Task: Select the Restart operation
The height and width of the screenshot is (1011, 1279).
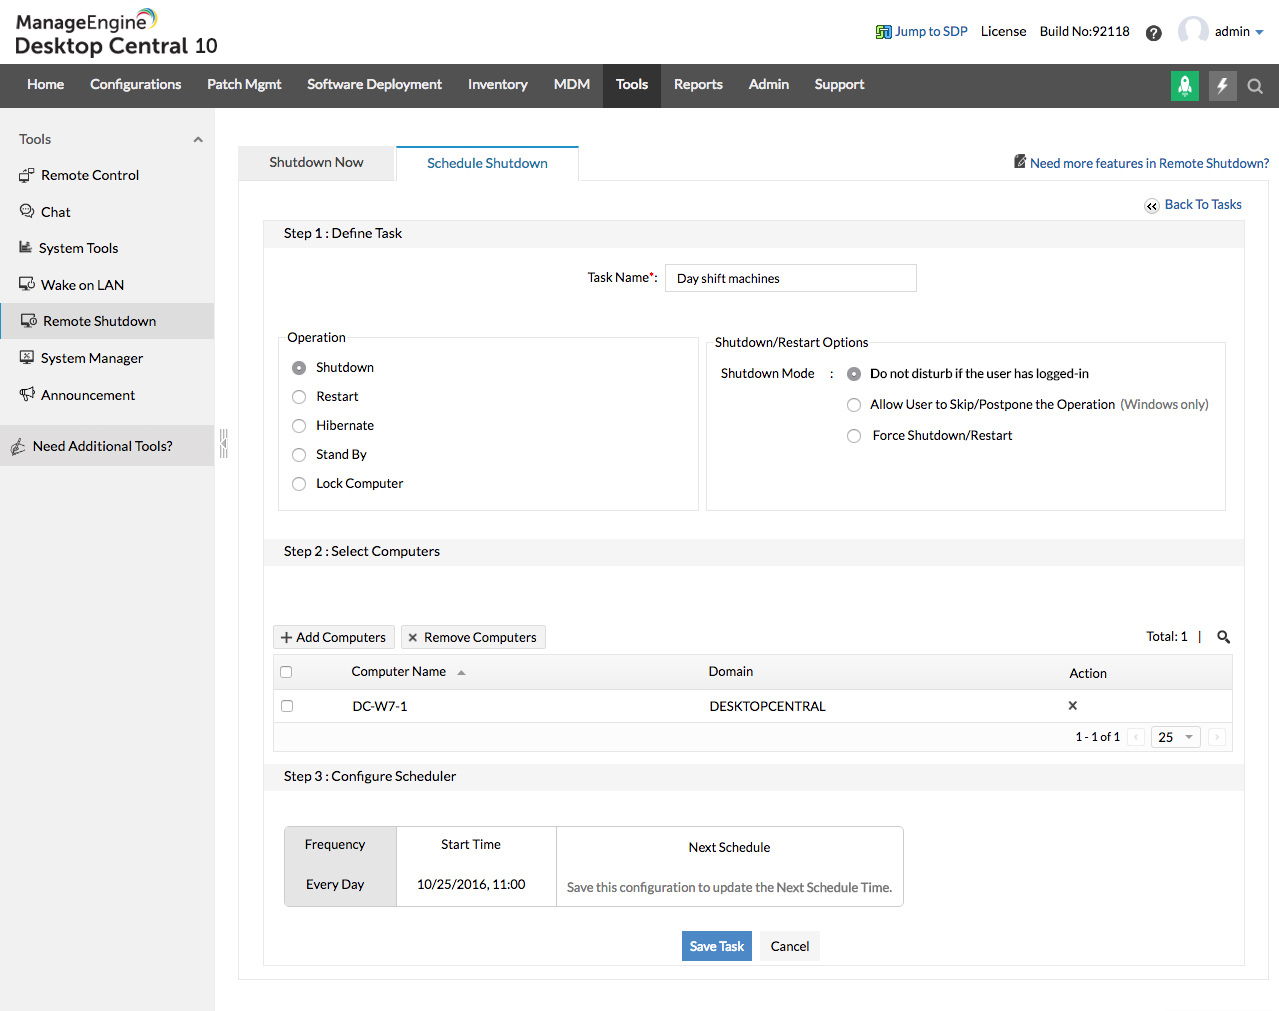Action: 298,396
